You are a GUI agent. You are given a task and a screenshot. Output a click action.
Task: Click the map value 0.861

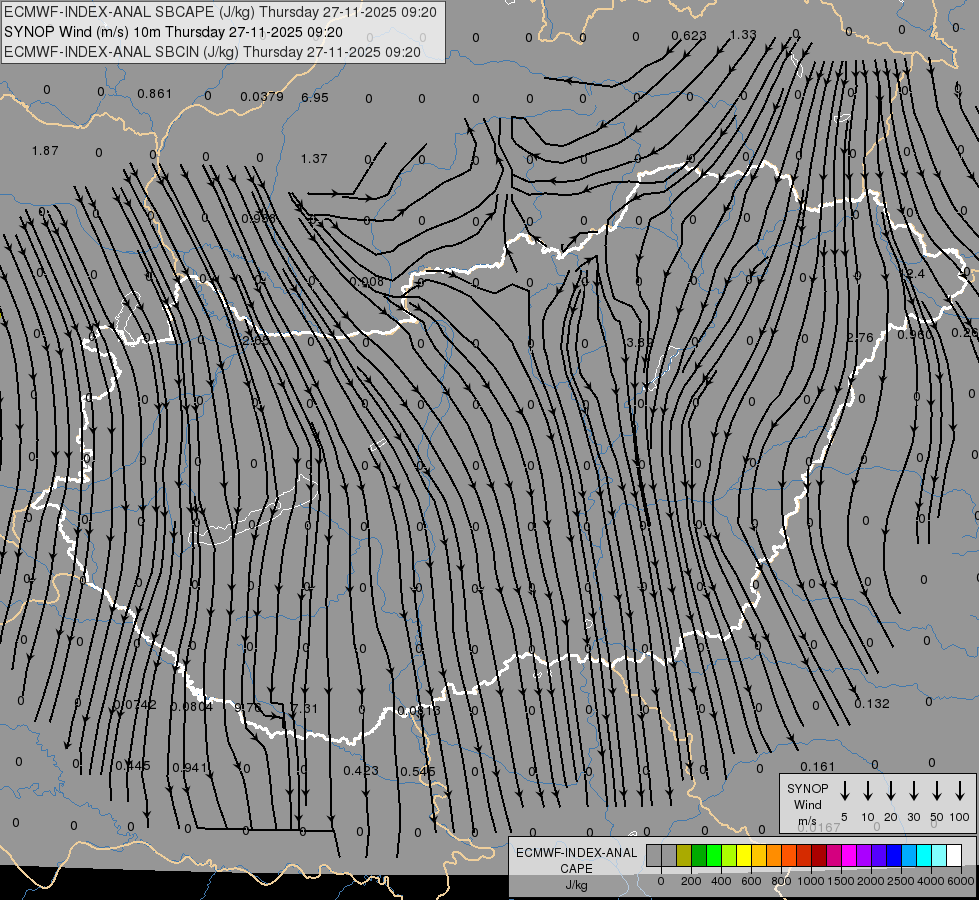point(154,94)
